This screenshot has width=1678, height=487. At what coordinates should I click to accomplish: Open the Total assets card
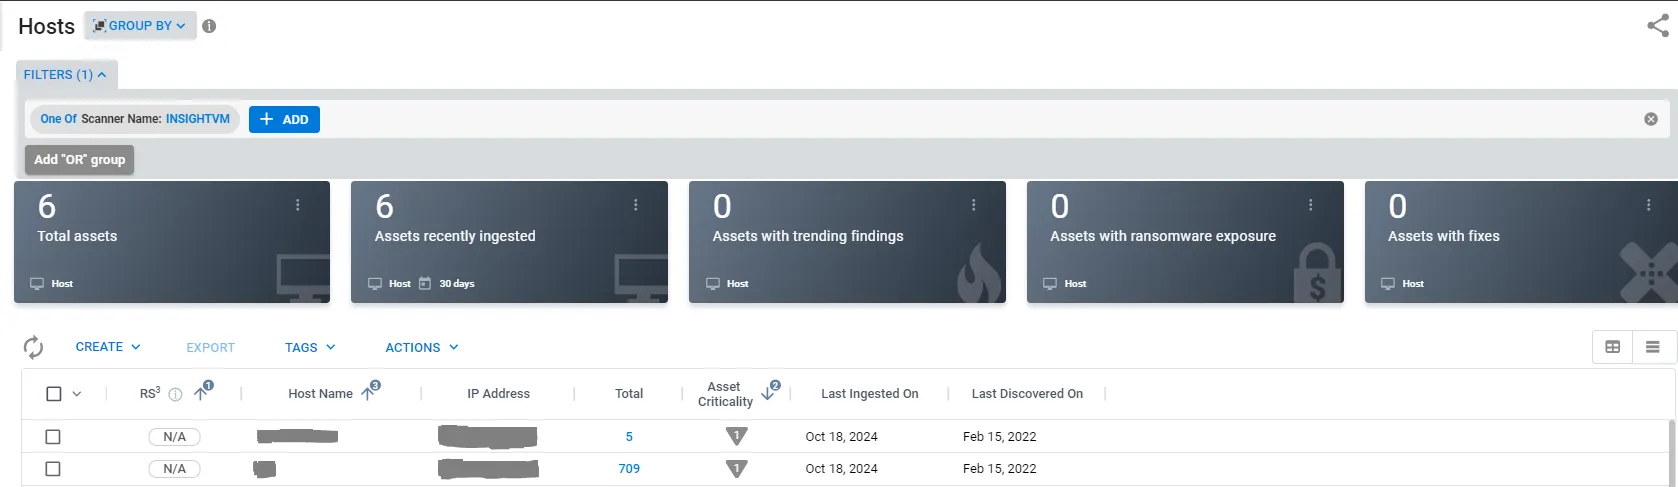pos(172,242)
